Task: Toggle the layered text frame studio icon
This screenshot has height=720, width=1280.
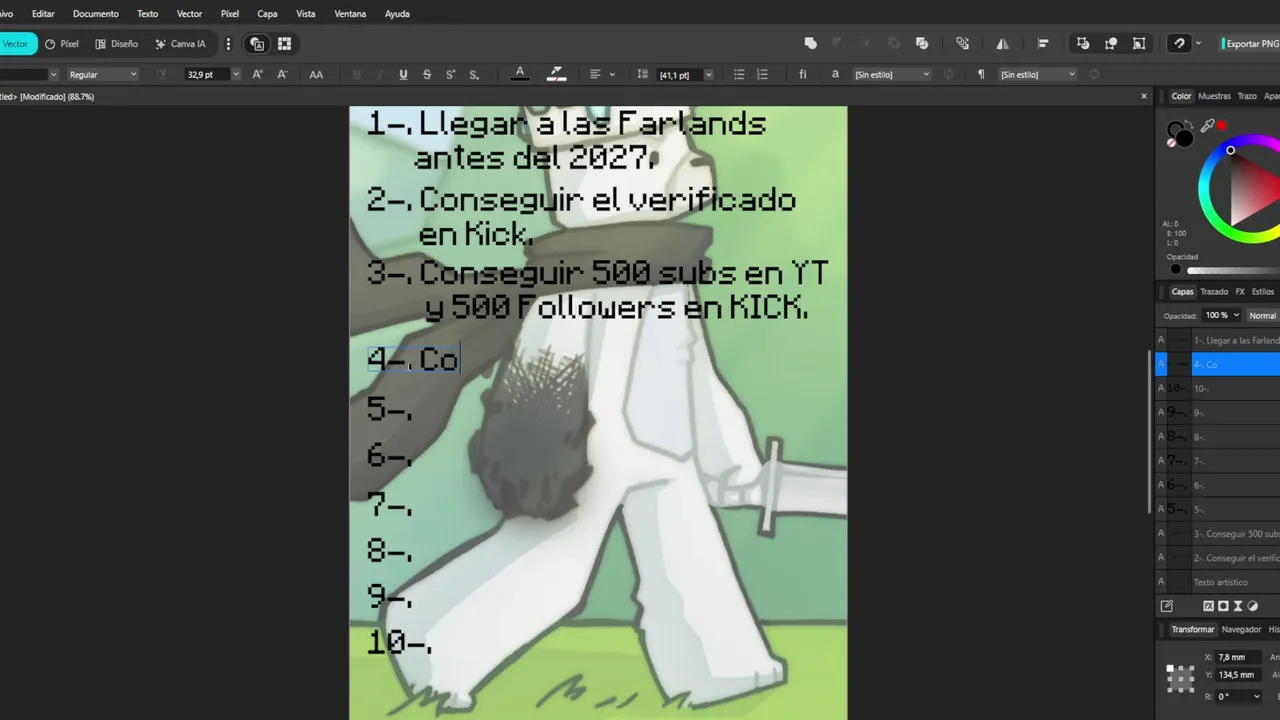Action: click(x=257, y=44)
